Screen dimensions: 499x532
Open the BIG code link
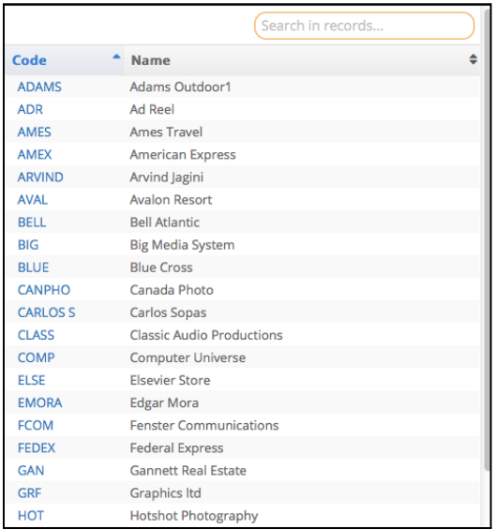pyautogui.click(x=28, y=245)
